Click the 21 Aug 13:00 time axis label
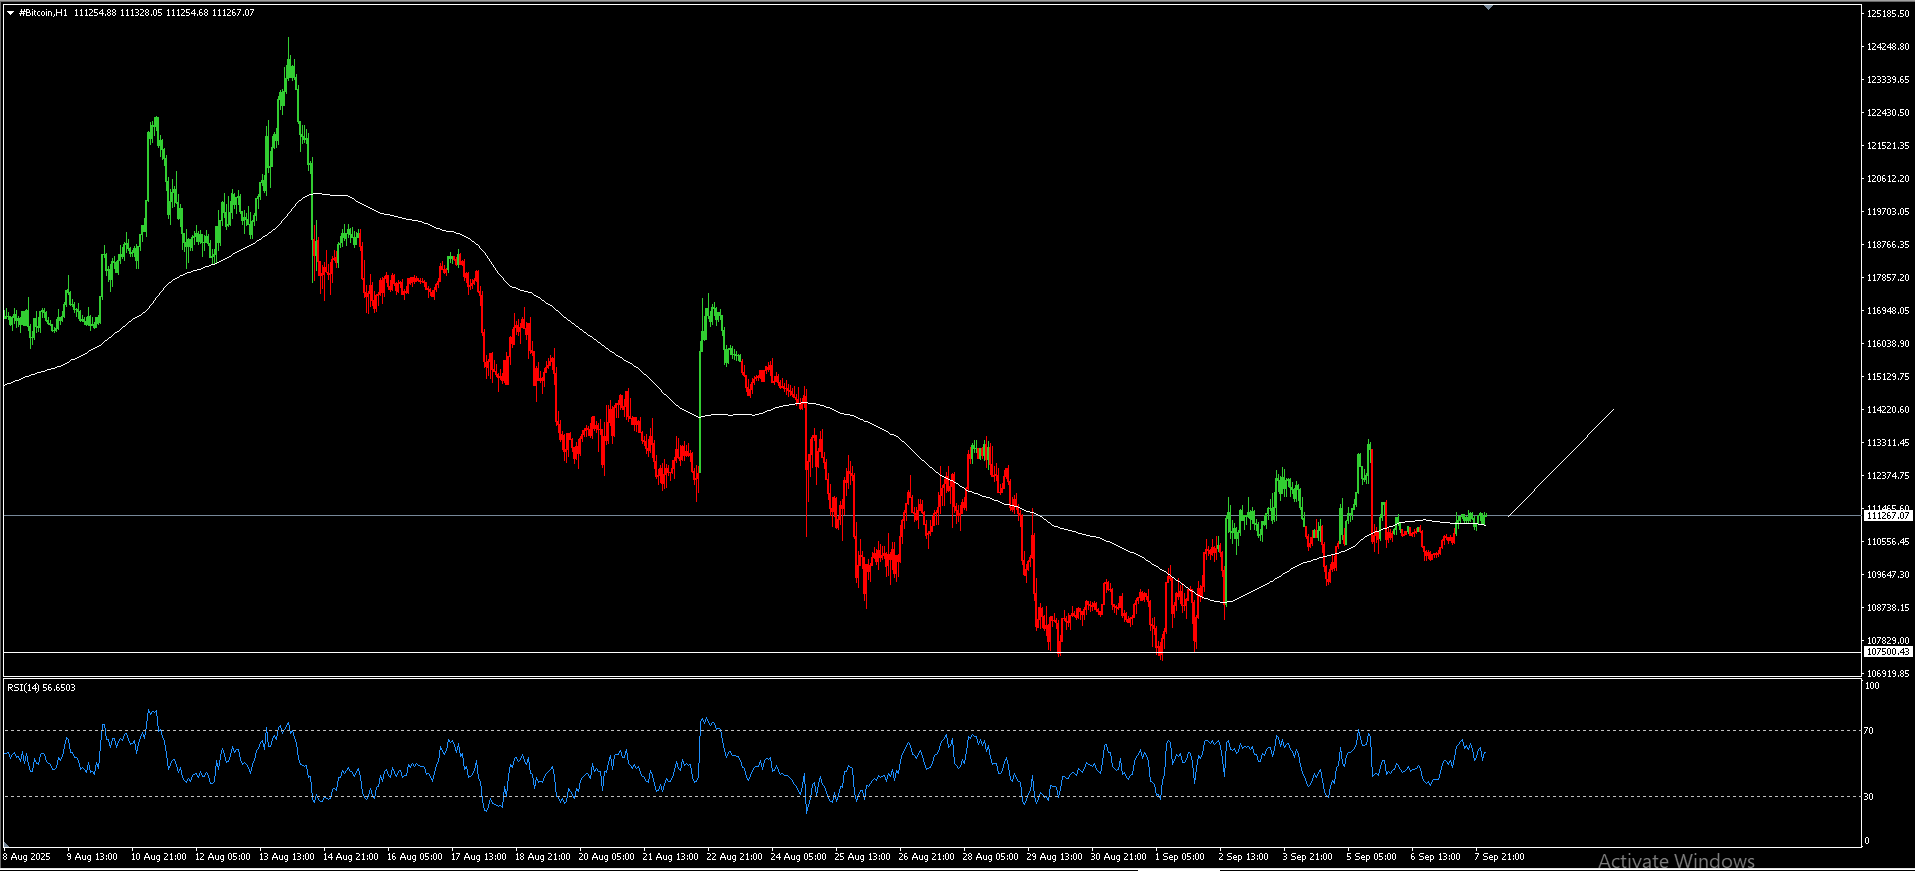Screen dimensions: 1915x871 (x=670, y=857)
